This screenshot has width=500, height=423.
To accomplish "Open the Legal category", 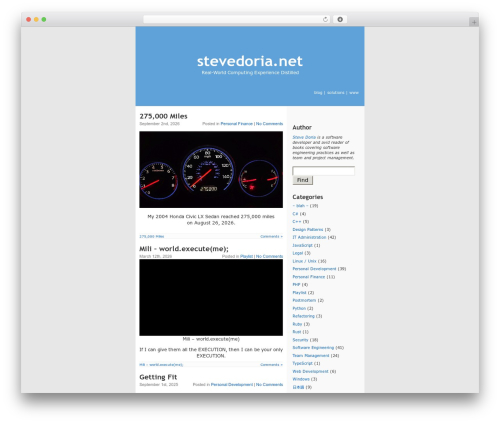I will pos(298,253).
